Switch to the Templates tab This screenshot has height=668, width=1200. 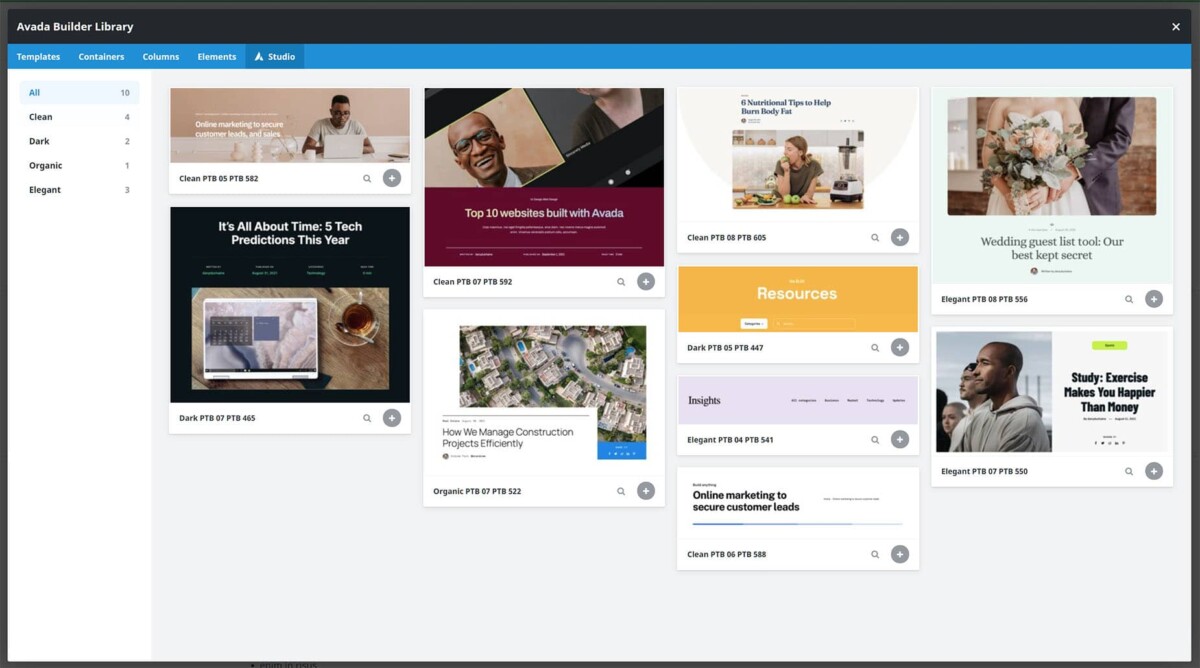(x=38, y=57)
